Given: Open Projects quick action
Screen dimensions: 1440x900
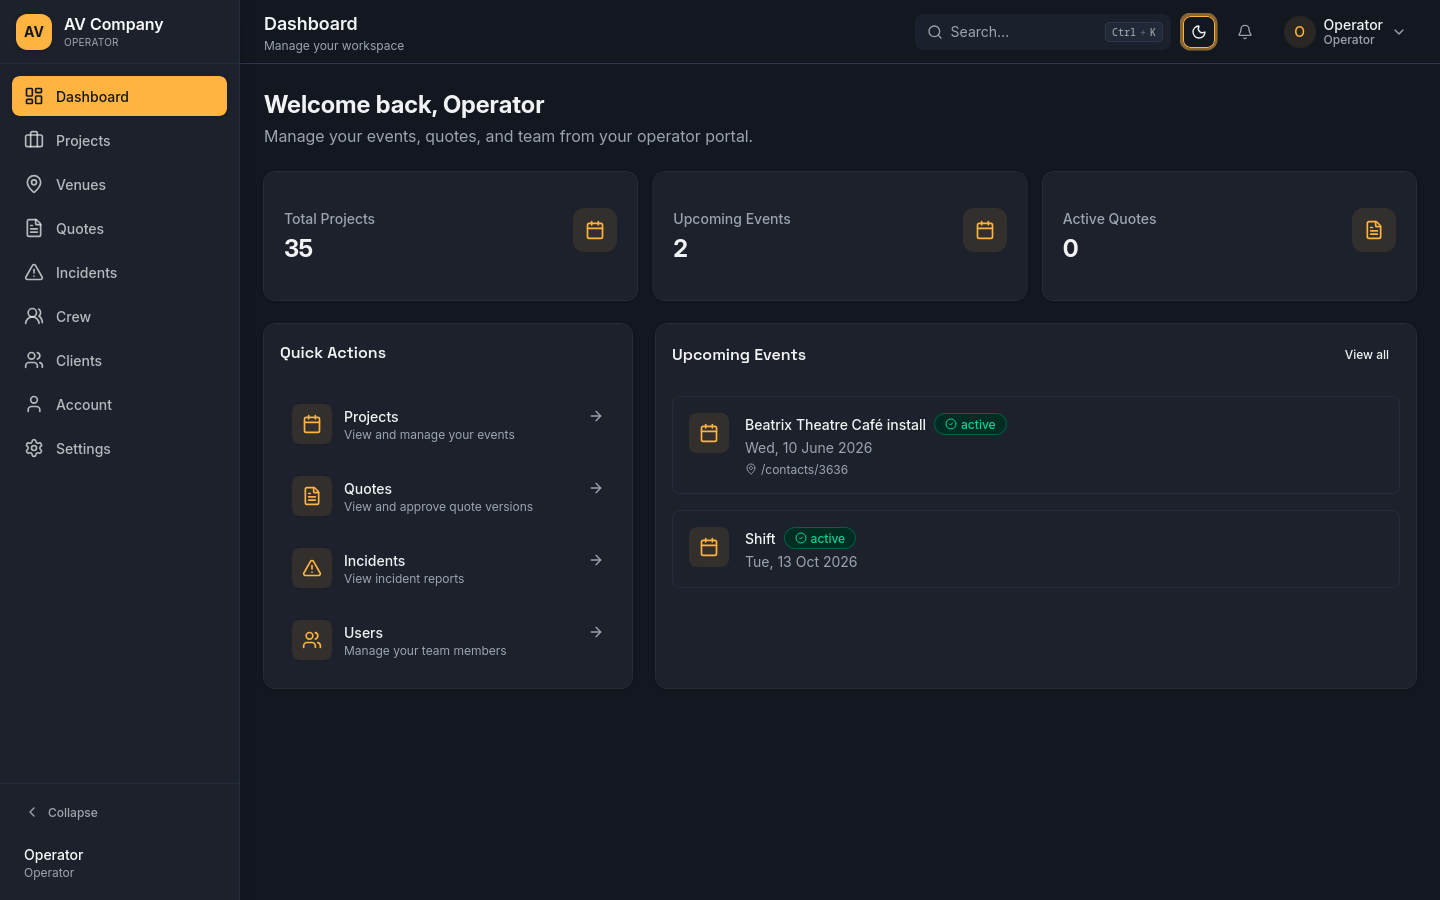Looking at the screenshot, I should point(448,424).
